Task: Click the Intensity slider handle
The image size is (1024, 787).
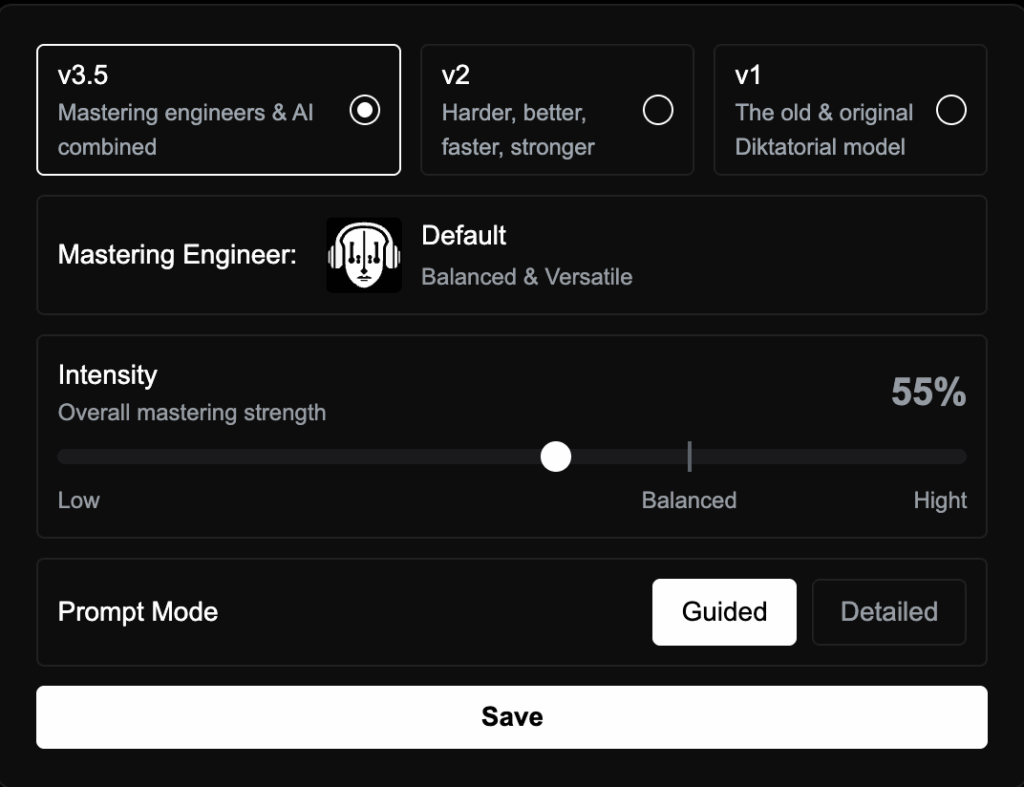Action: (555, 457)
